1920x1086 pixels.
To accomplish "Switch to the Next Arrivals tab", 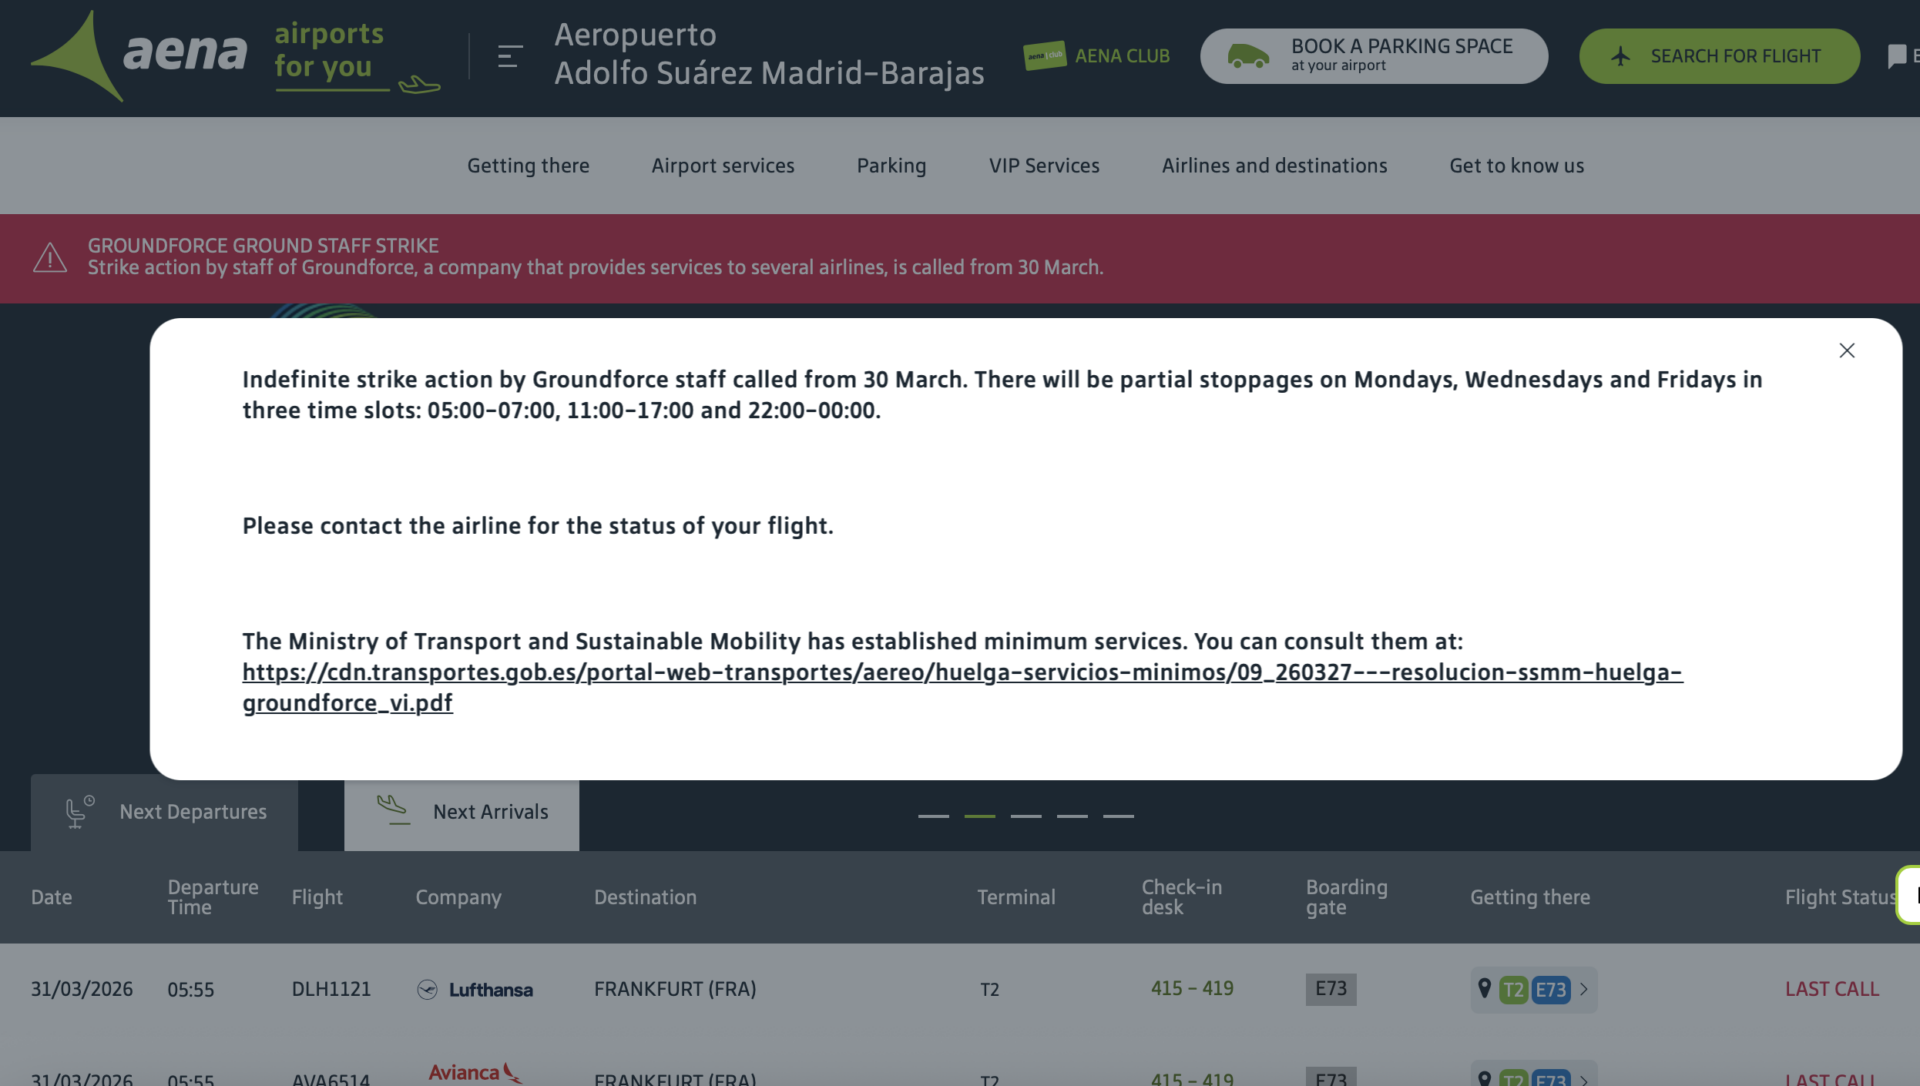I will [x=462, y=812].
